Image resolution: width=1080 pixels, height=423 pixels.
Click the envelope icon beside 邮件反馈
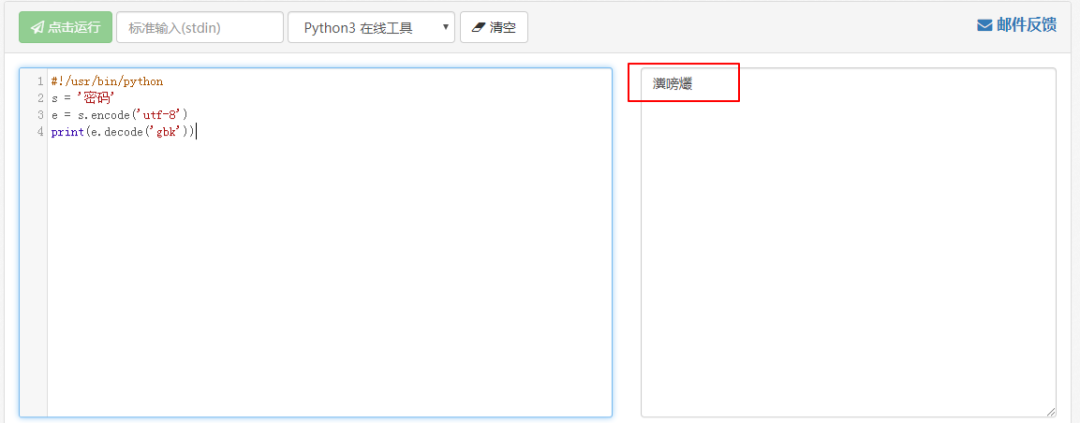tap(984, 25)
